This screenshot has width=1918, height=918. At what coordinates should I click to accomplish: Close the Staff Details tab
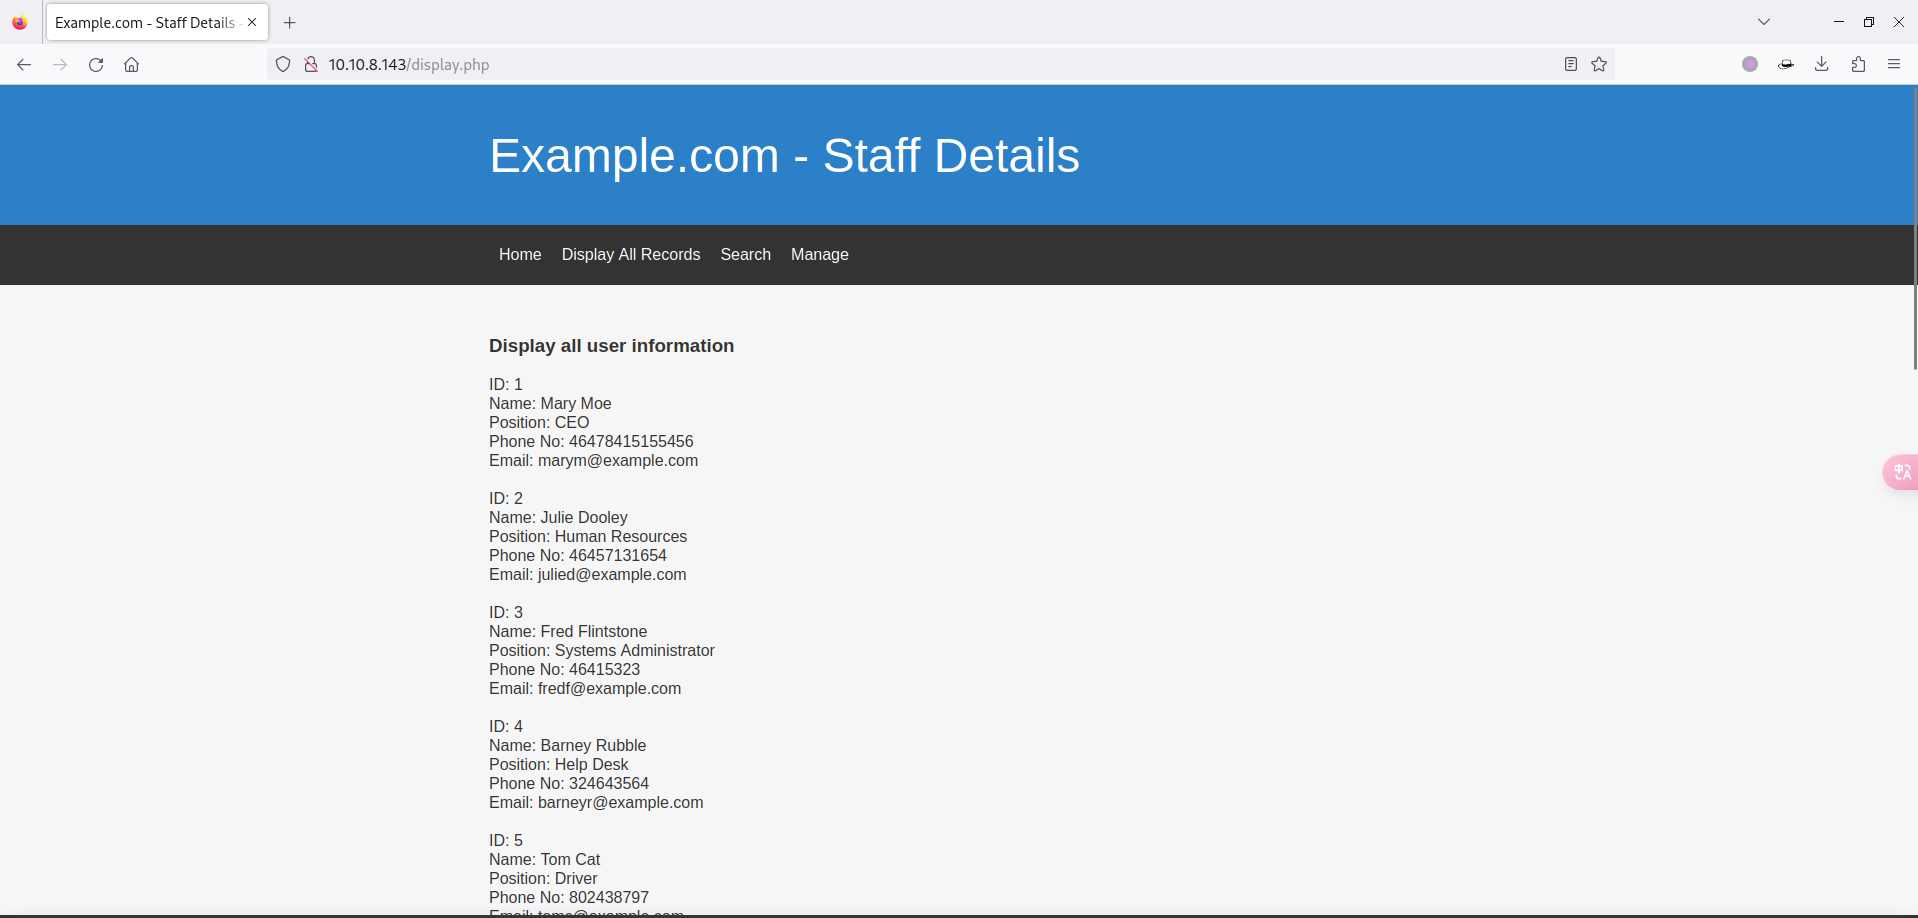point(252,22)
